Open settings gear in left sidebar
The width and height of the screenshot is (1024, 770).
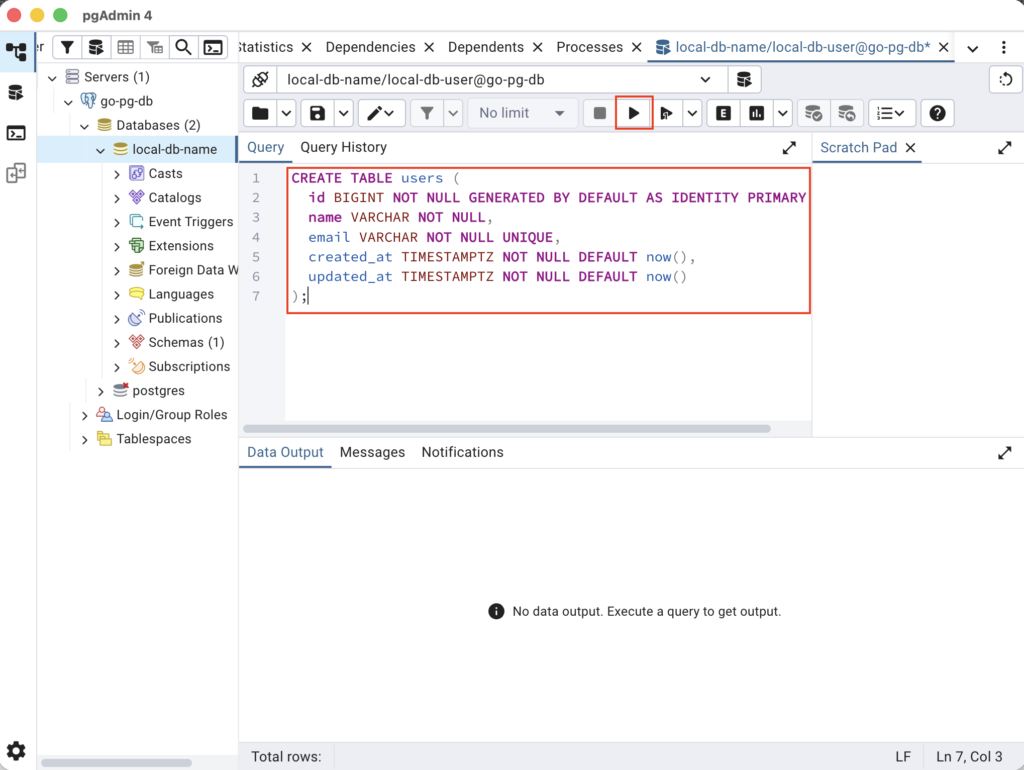(16, 751)
